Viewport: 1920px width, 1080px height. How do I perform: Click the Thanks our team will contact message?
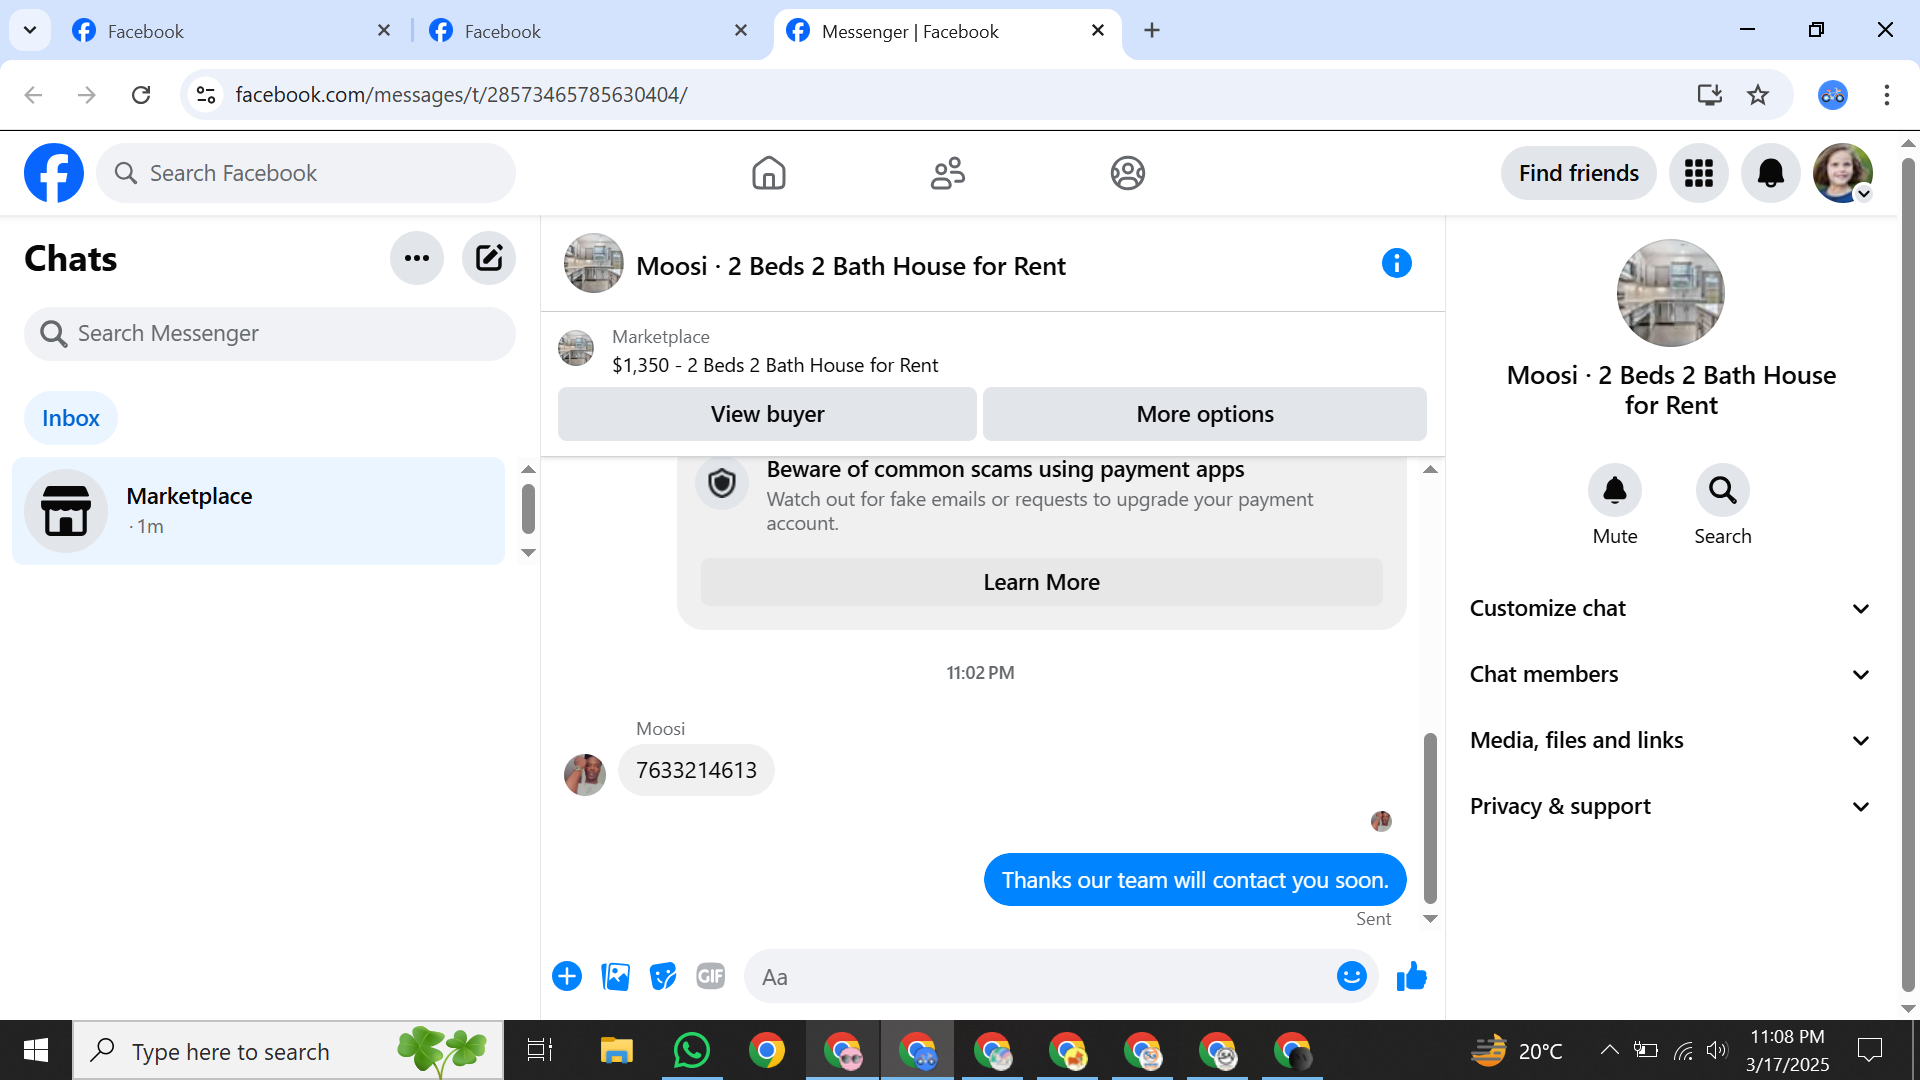[x=1195, y=880]
